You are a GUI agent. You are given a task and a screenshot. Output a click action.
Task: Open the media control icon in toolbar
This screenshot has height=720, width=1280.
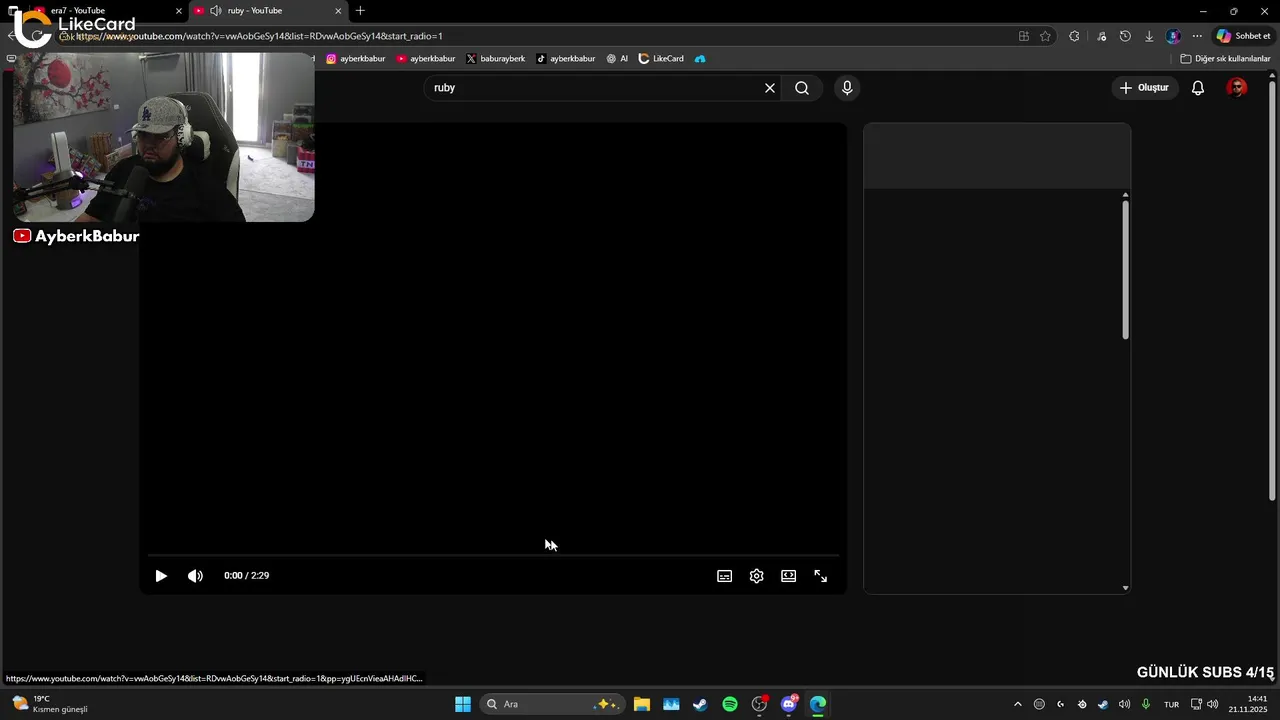[x=1101, y=36]
